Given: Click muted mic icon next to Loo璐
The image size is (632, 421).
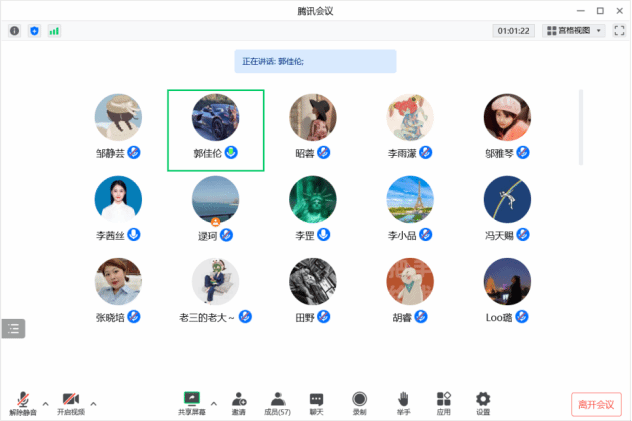Looking at the screenshot, I should click(x=522, y=317).
